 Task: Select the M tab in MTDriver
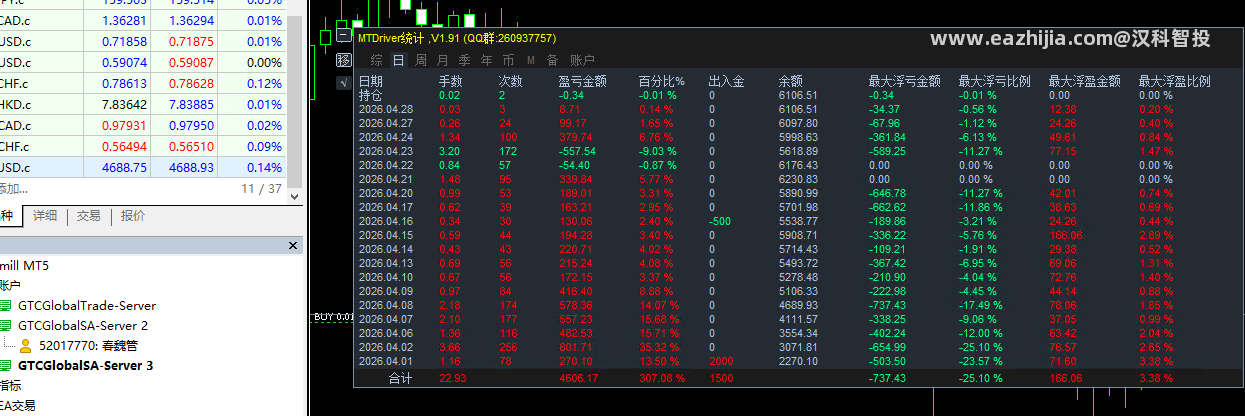[531, 60]
